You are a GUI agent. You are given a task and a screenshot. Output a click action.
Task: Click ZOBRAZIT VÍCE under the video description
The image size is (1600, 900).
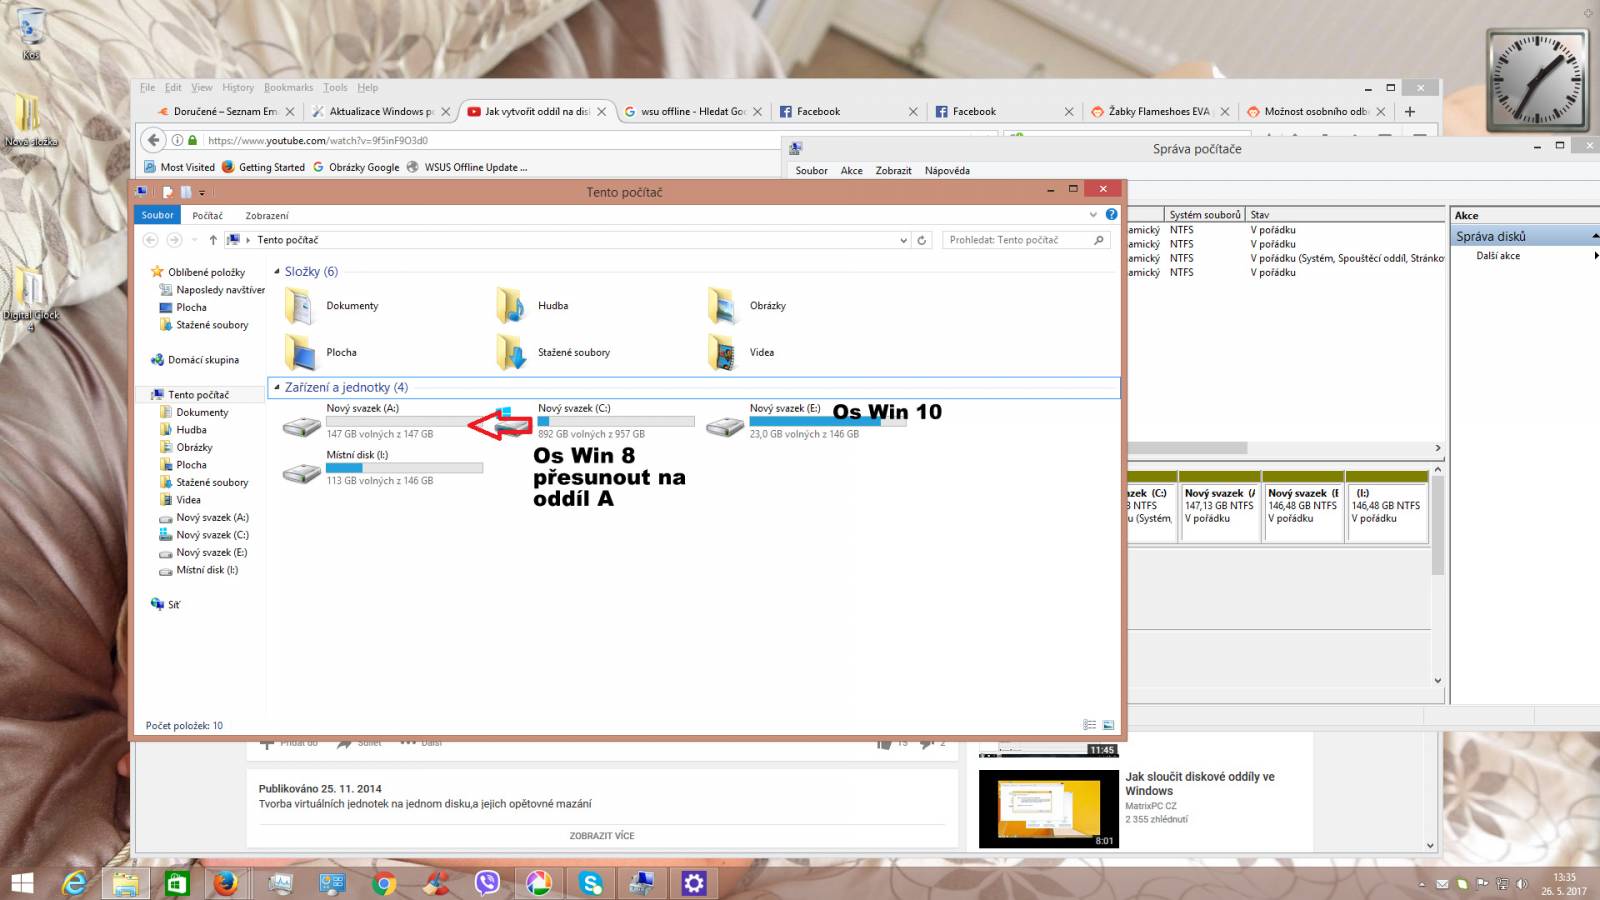[602, 836]
